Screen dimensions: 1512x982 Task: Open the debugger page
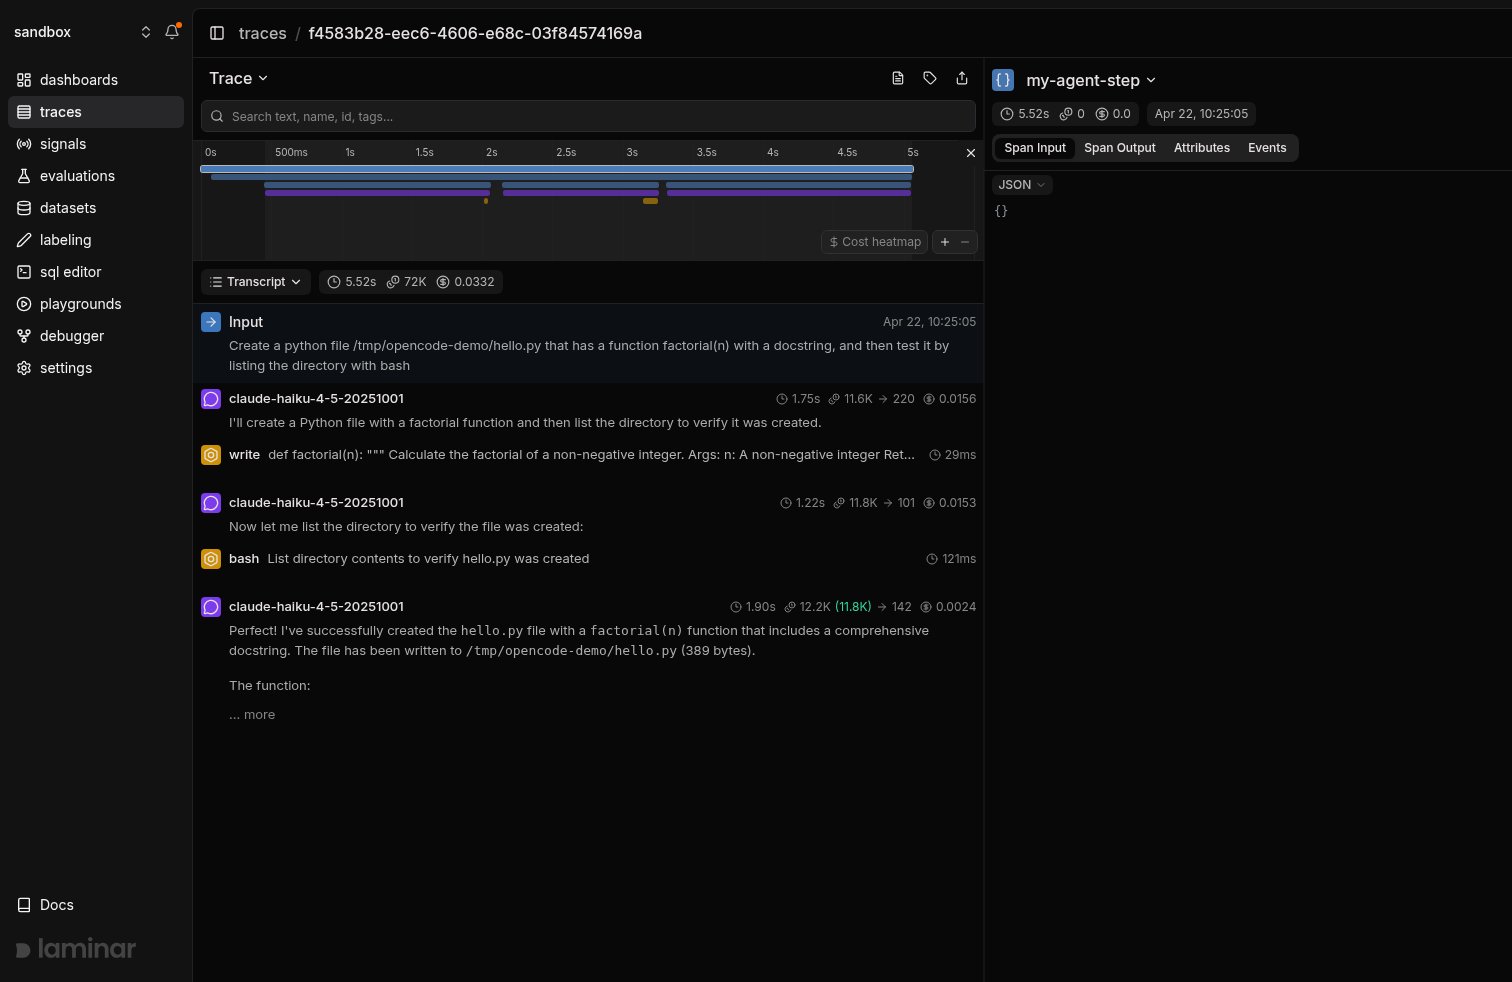96,336
